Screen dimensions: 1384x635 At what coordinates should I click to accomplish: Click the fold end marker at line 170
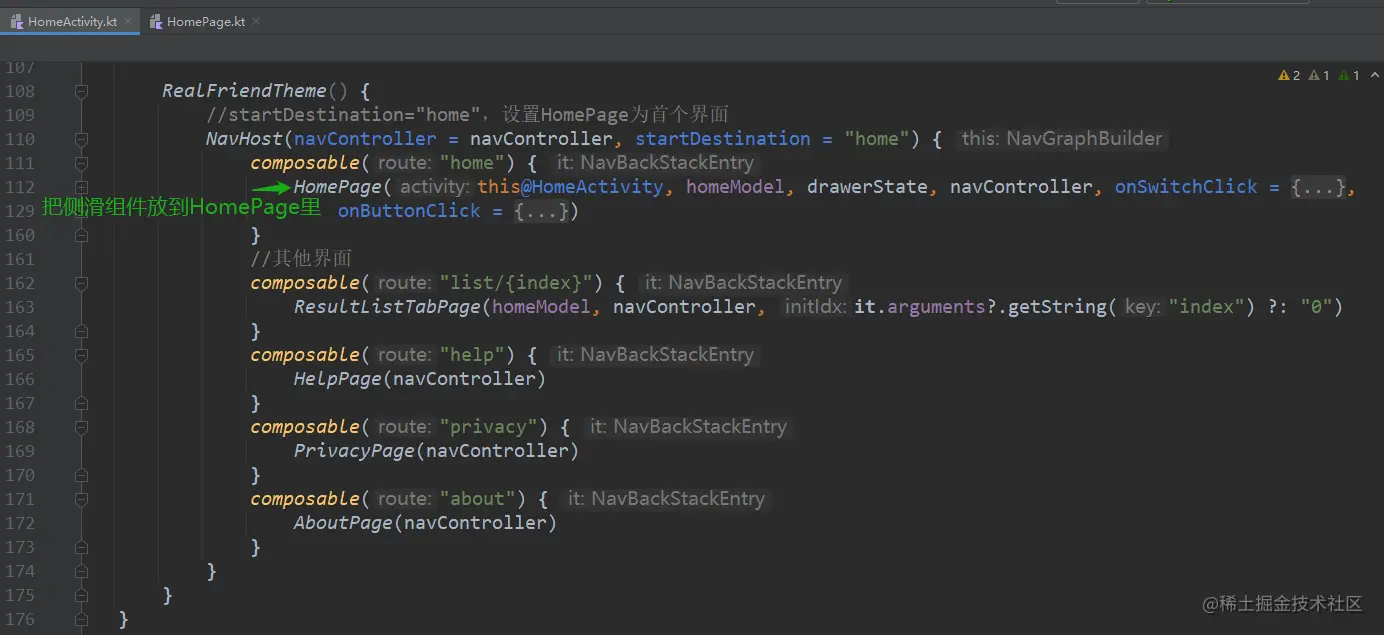click(x=81, y=475)
